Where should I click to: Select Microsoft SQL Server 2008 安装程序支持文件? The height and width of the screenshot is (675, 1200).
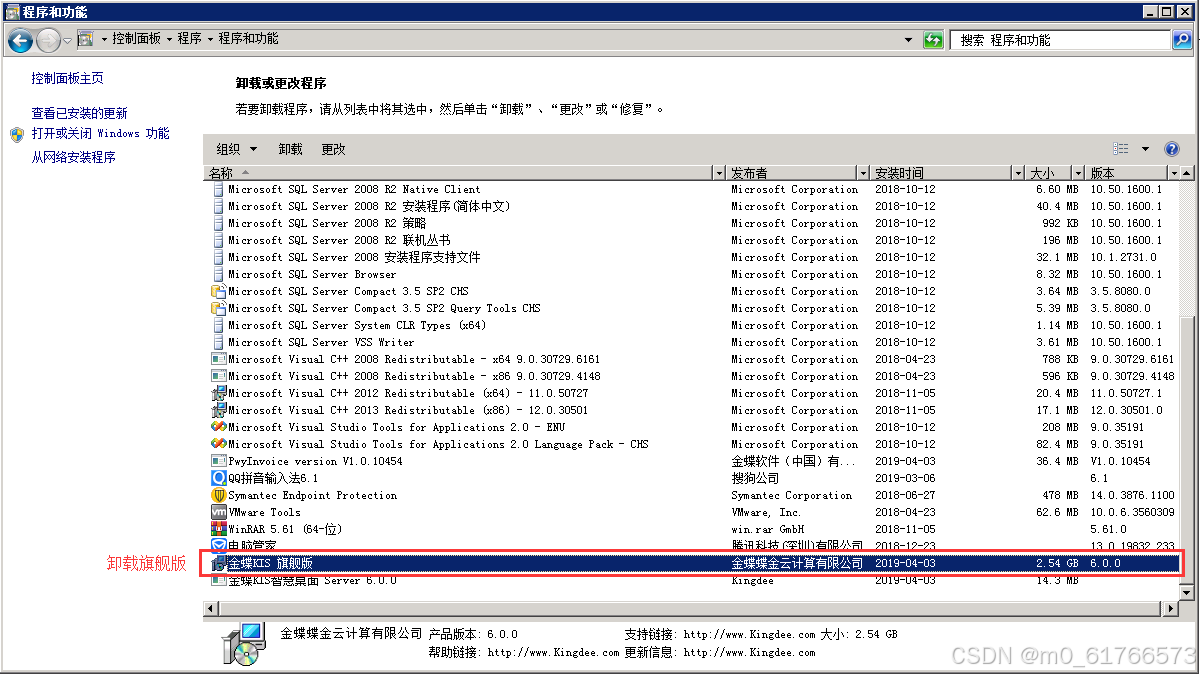pyautogui.click(x=354, y=257)
